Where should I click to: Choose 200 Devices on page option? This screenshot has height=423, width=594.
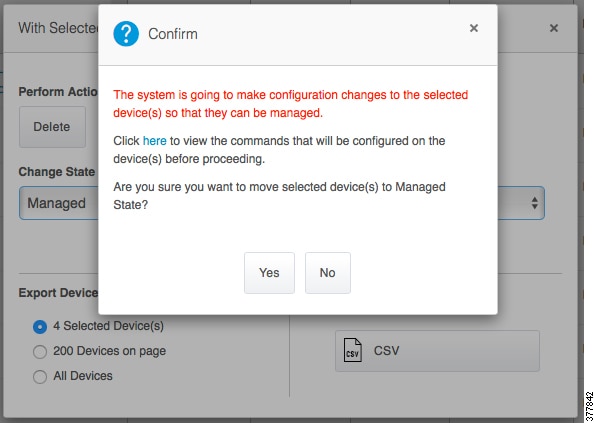coord(40,352)
